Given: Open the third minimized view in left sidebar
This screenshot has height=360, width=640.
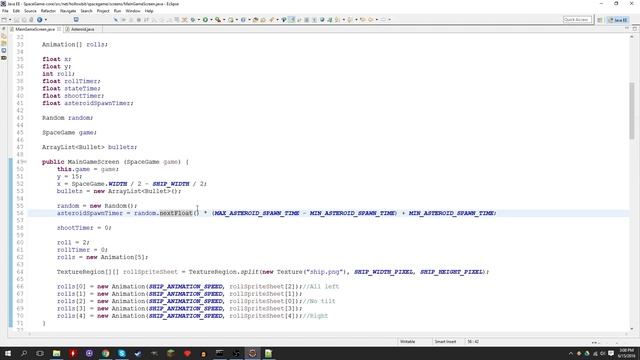Looking at the screenshot, I should click(4, 51).
